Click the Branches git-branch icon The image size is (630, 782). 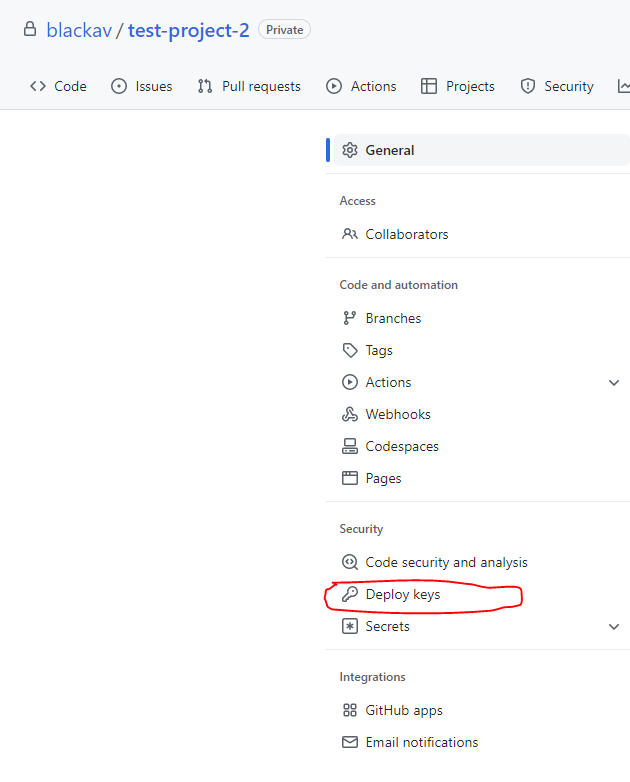(350, 318)
